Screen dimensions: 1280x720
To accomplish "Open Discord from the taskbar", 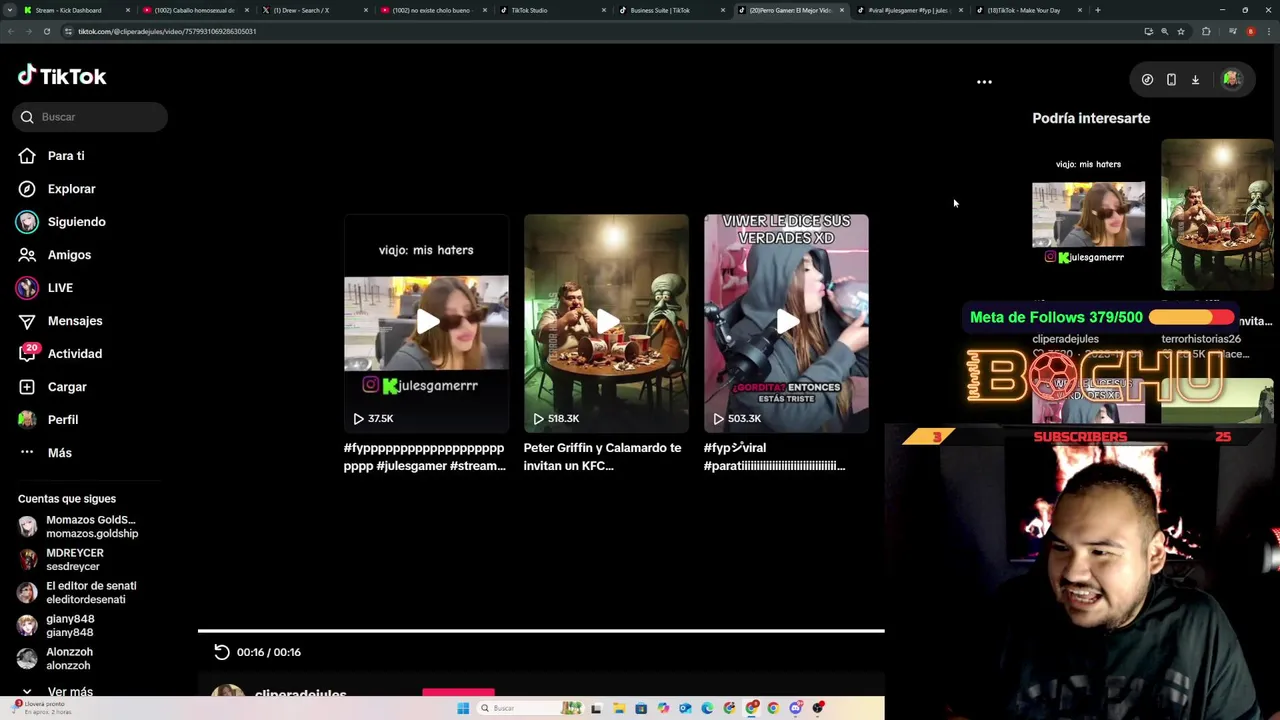I will (x=796, y=708).
